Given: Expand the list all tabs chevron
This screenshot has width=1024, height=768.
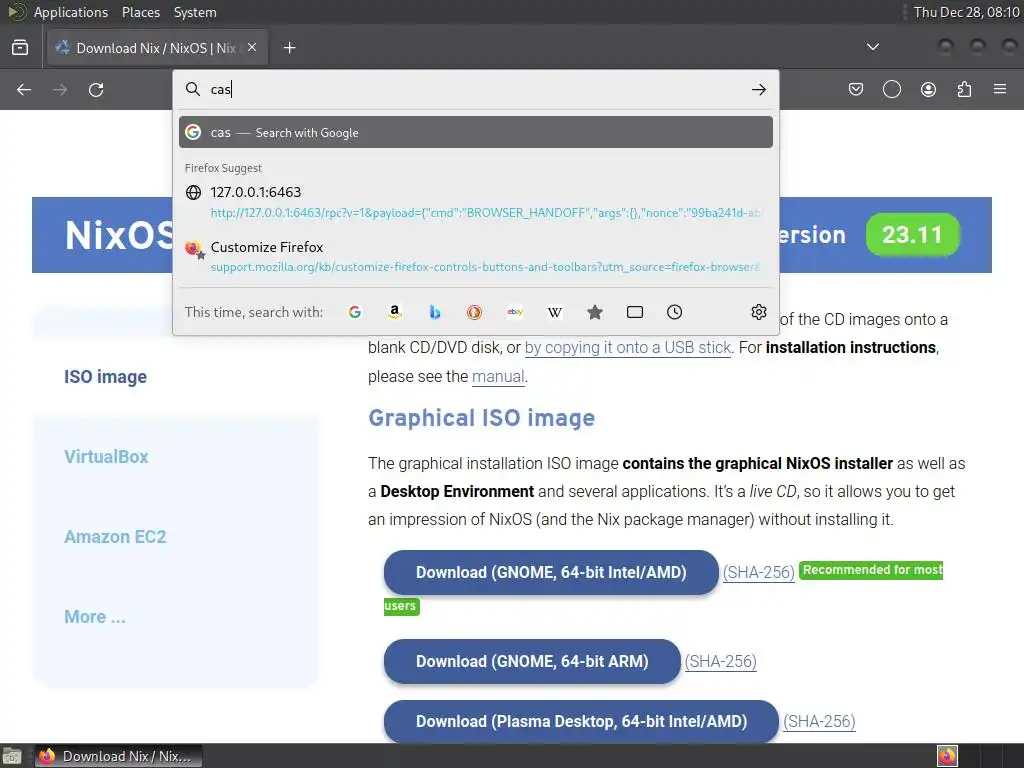Looking at the screenshot, I should pos(872,47).
